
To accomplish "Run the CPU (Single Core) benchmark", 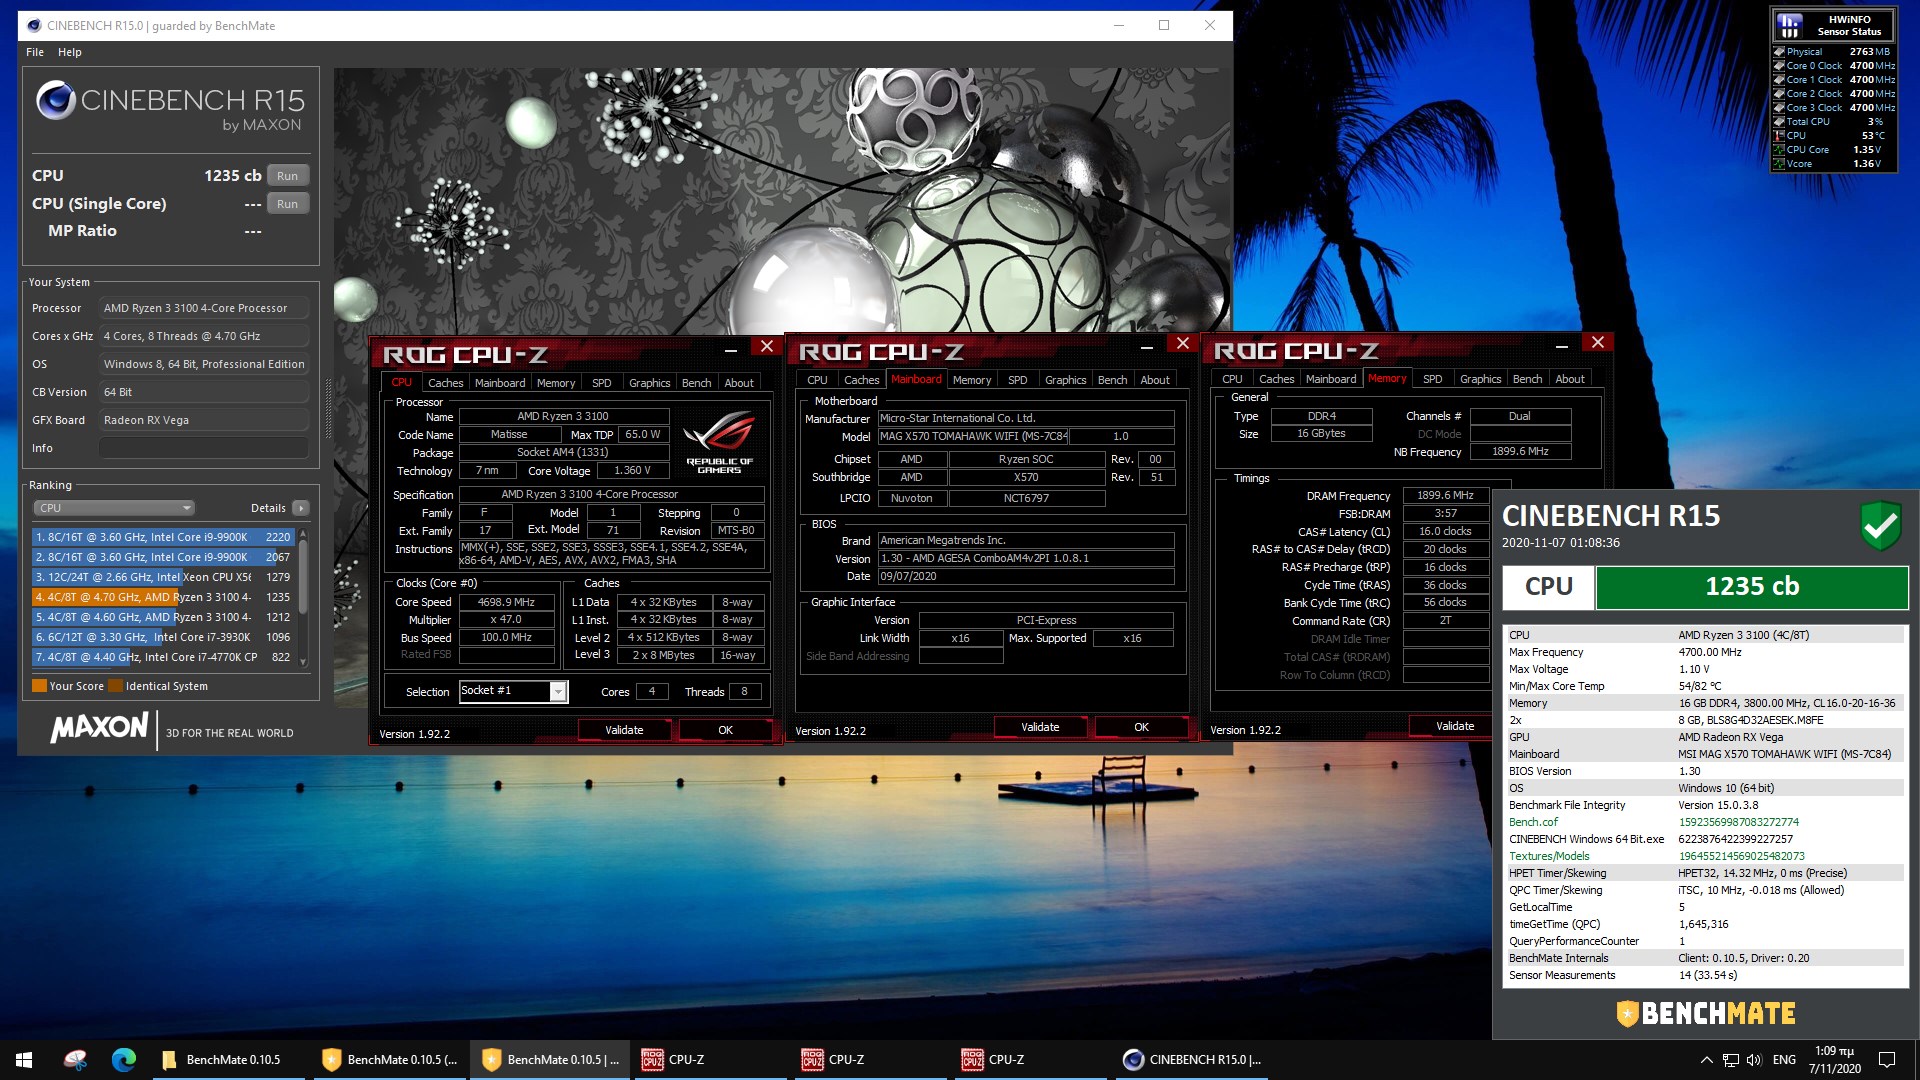I will pyautogui.click(x=287, y=204).
